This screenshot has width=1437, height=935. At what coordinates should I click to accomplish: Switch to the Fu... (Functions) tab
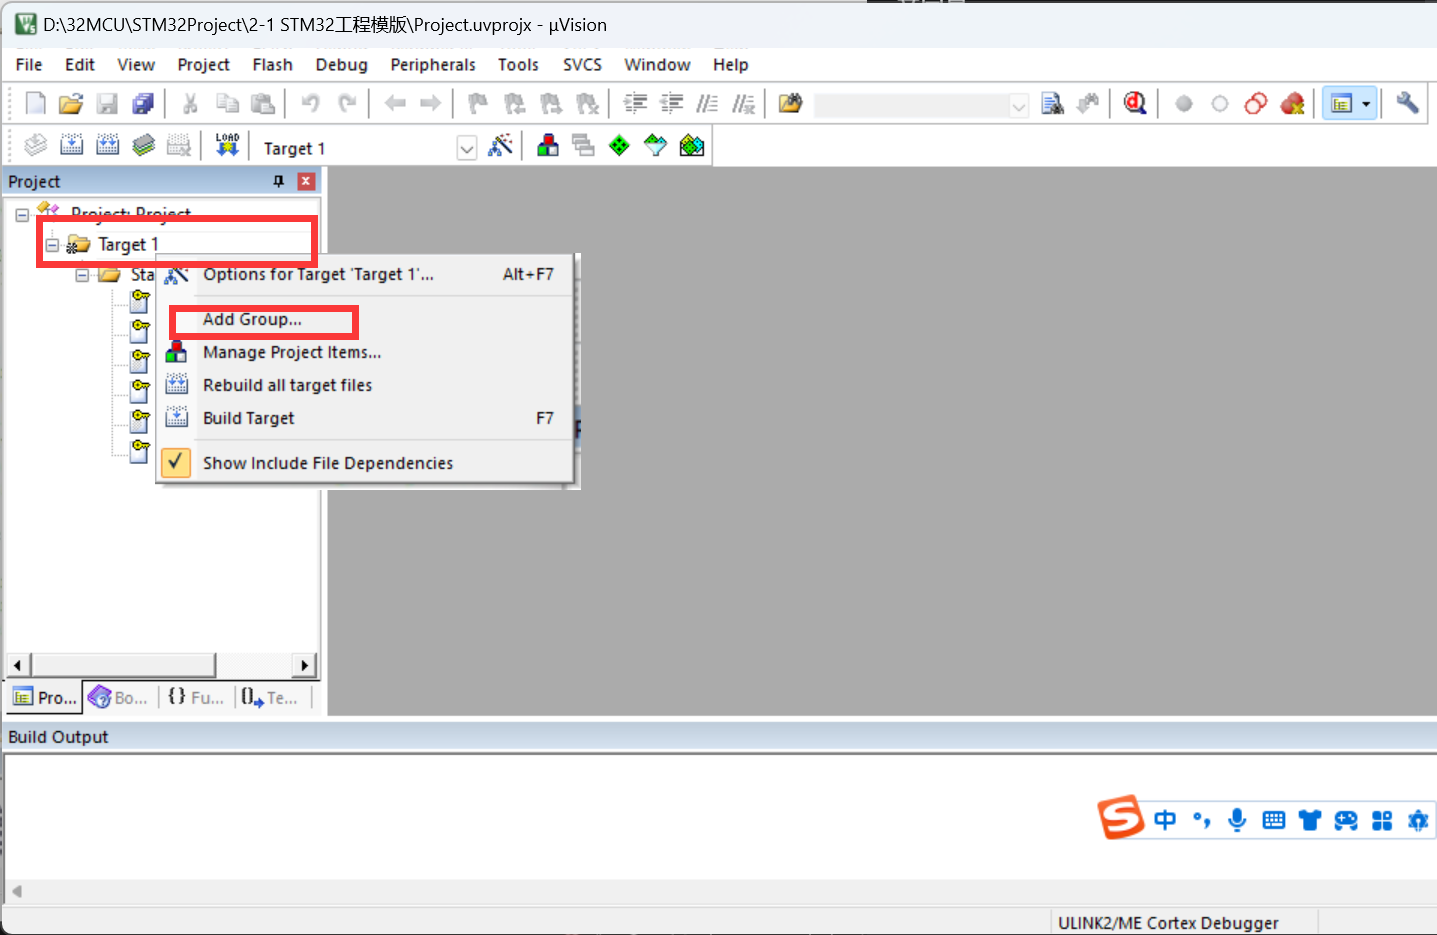coord(196,697)
